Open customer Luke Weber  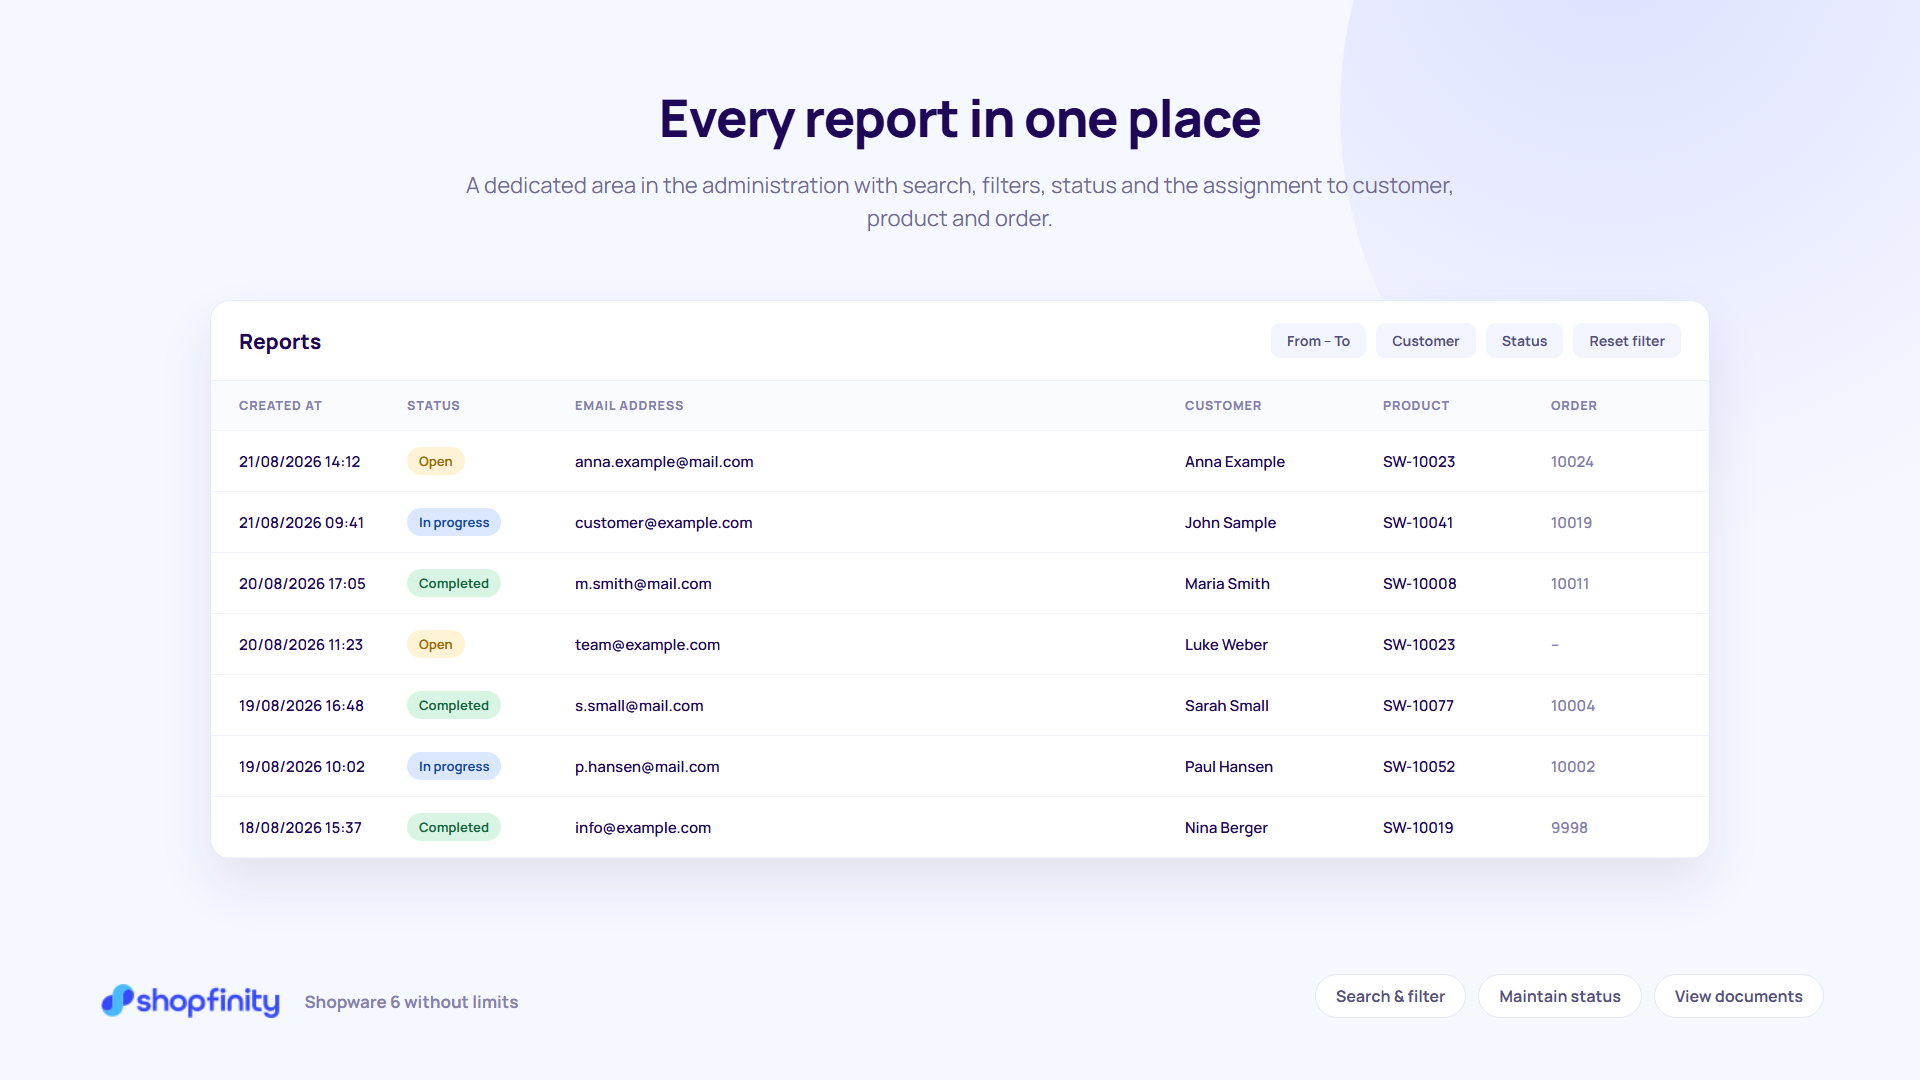coord(1226,645)
